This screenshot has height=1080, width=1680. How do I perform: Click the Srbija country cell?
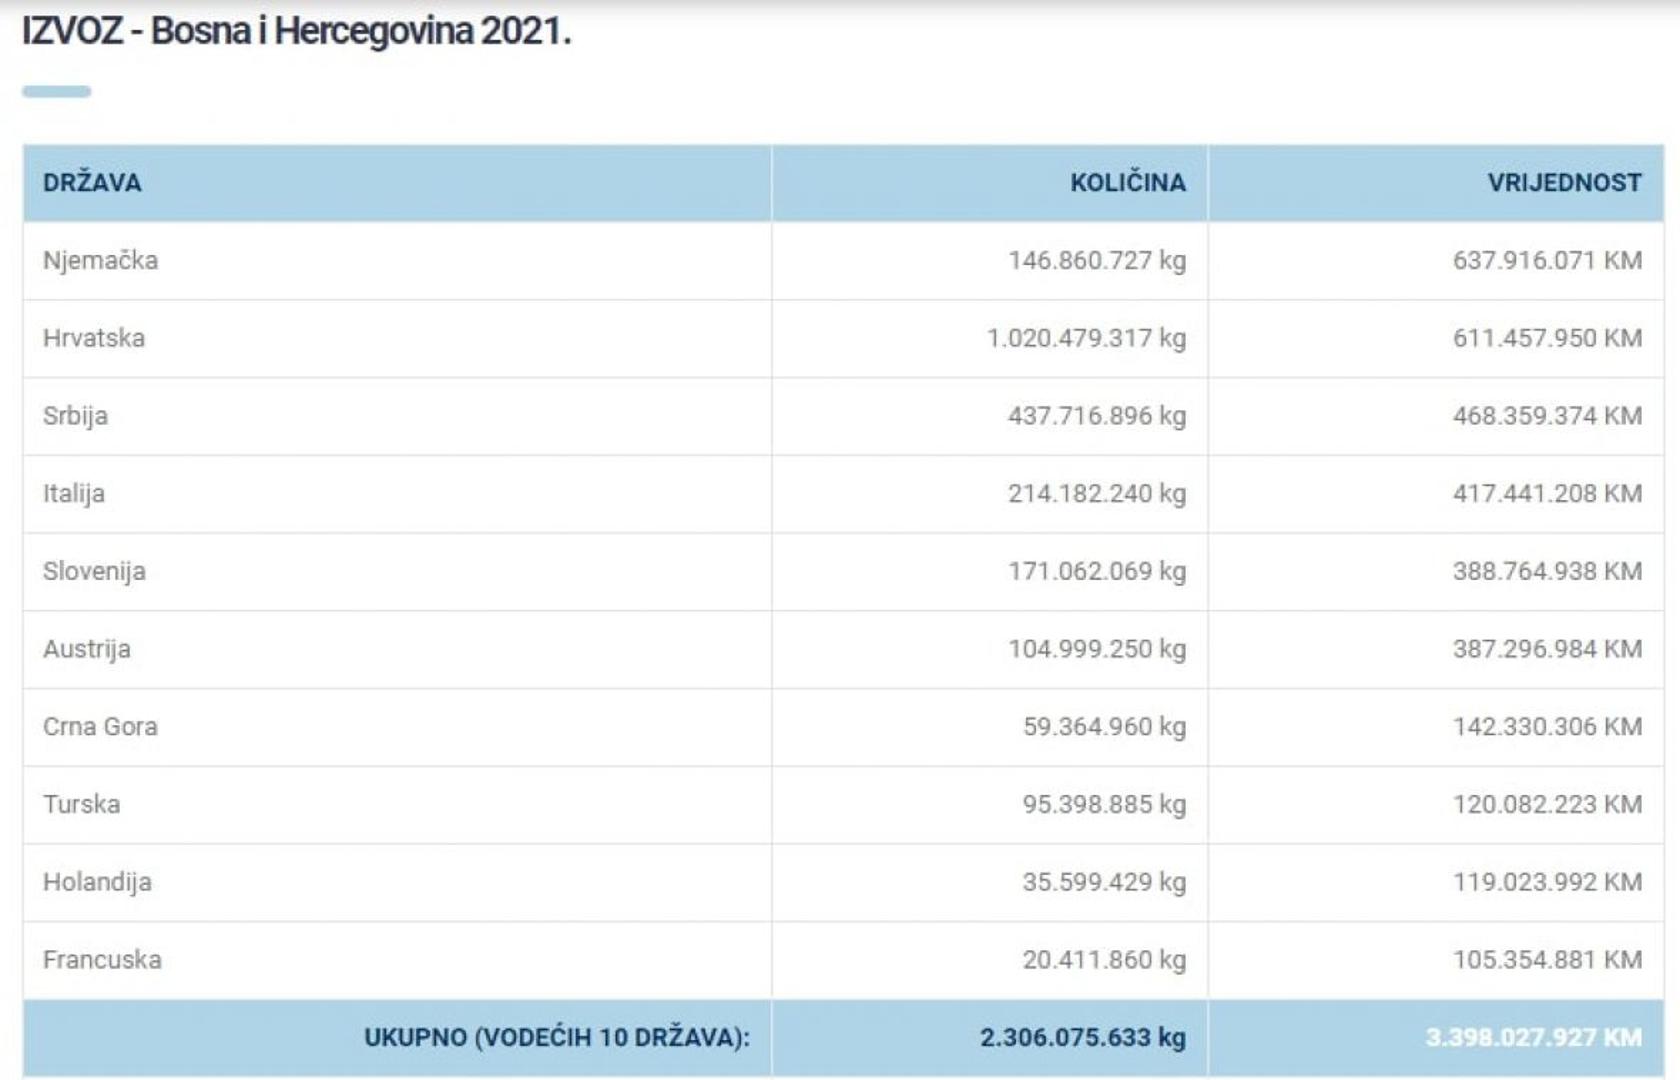tap(75, 416)
